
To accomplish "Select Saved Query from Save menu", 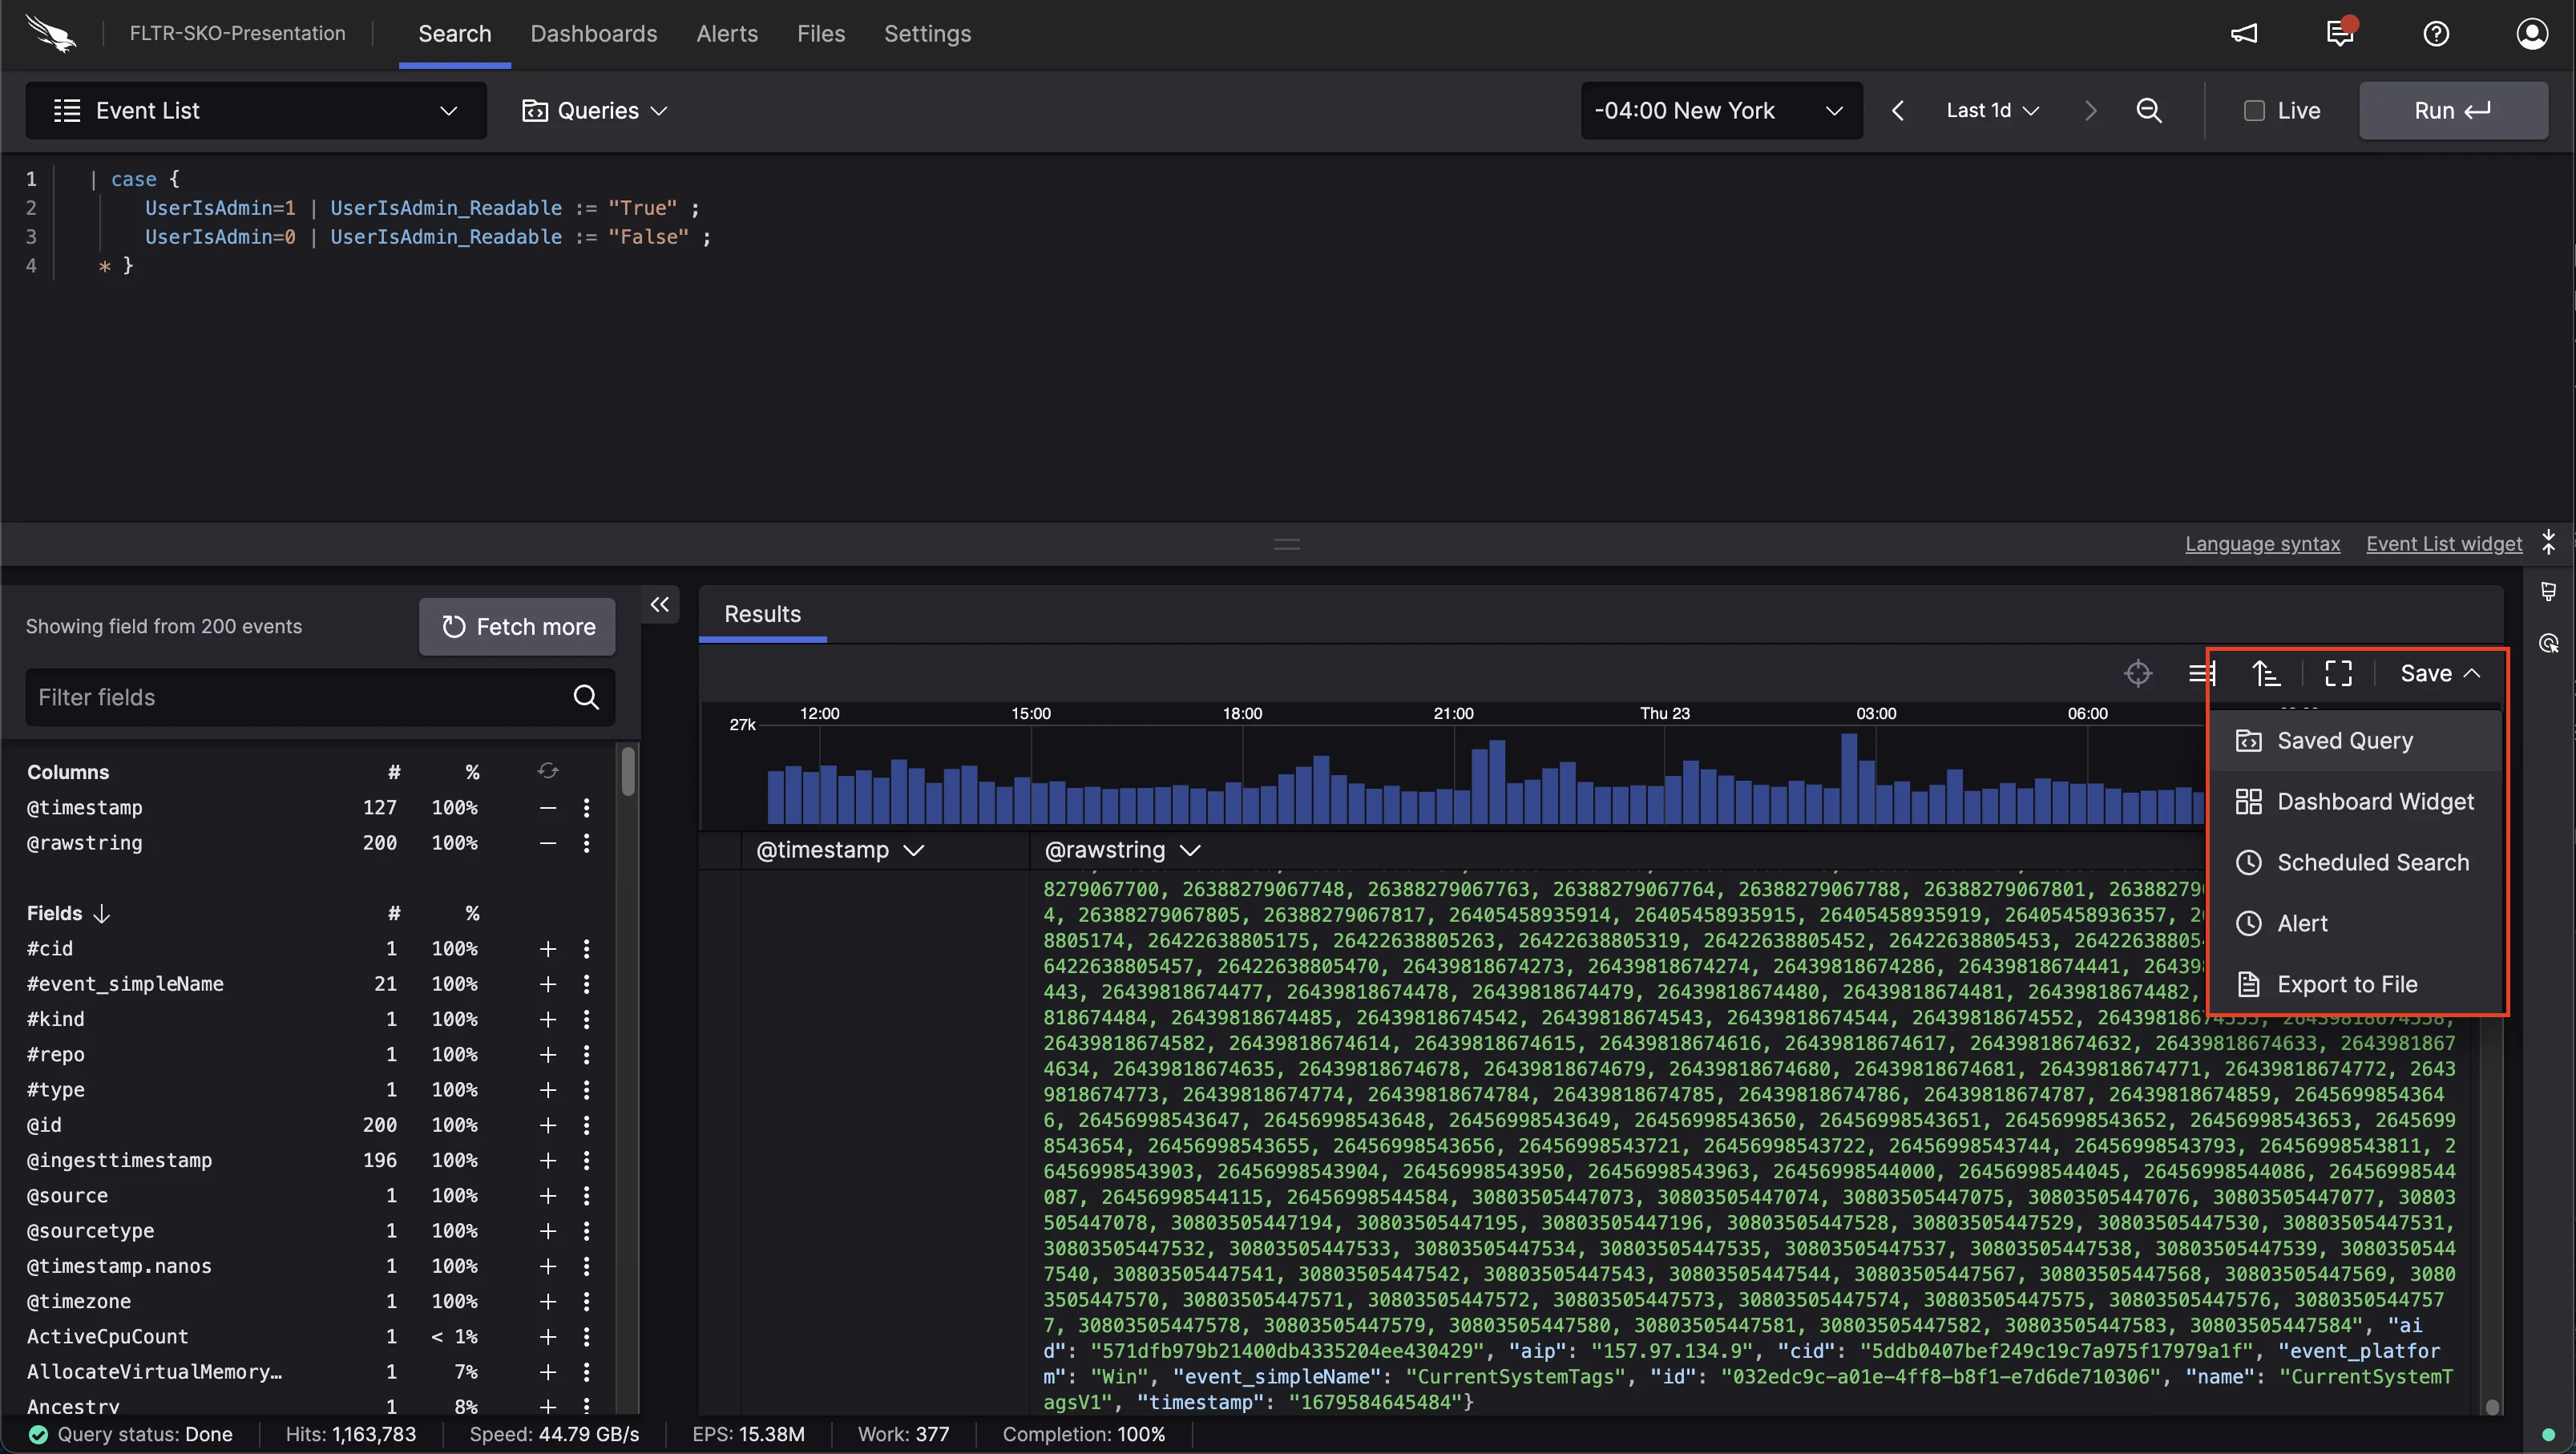I will 2355,741.
